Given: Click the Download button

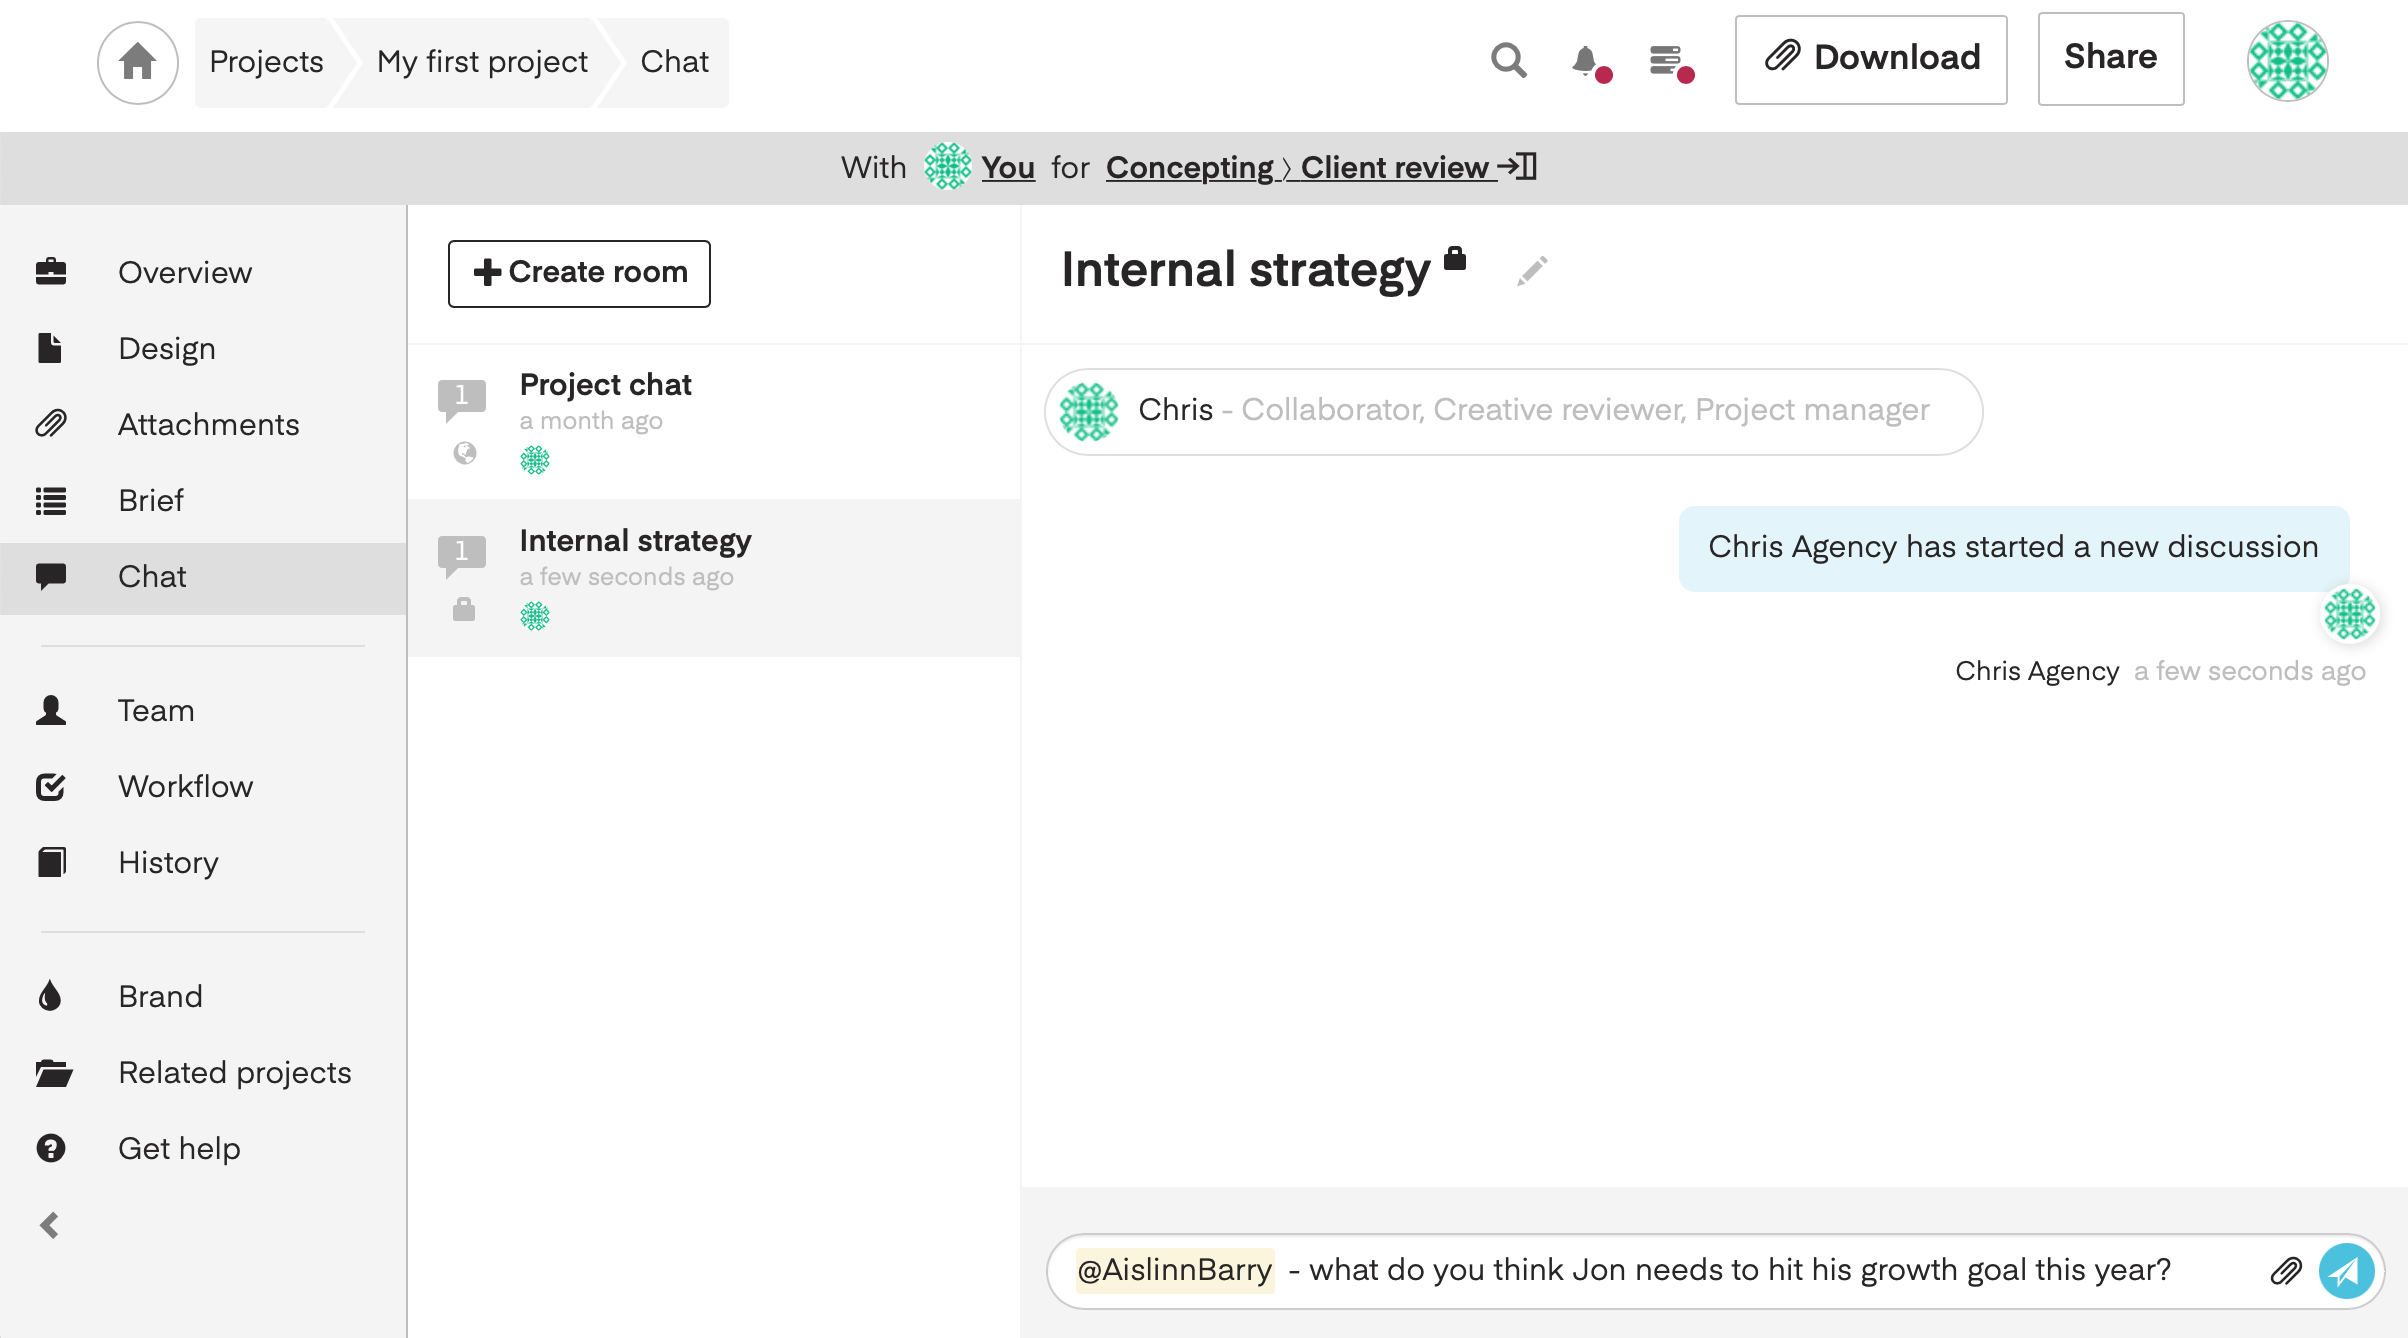Looking at the screenshot, I should [1870, 58].
